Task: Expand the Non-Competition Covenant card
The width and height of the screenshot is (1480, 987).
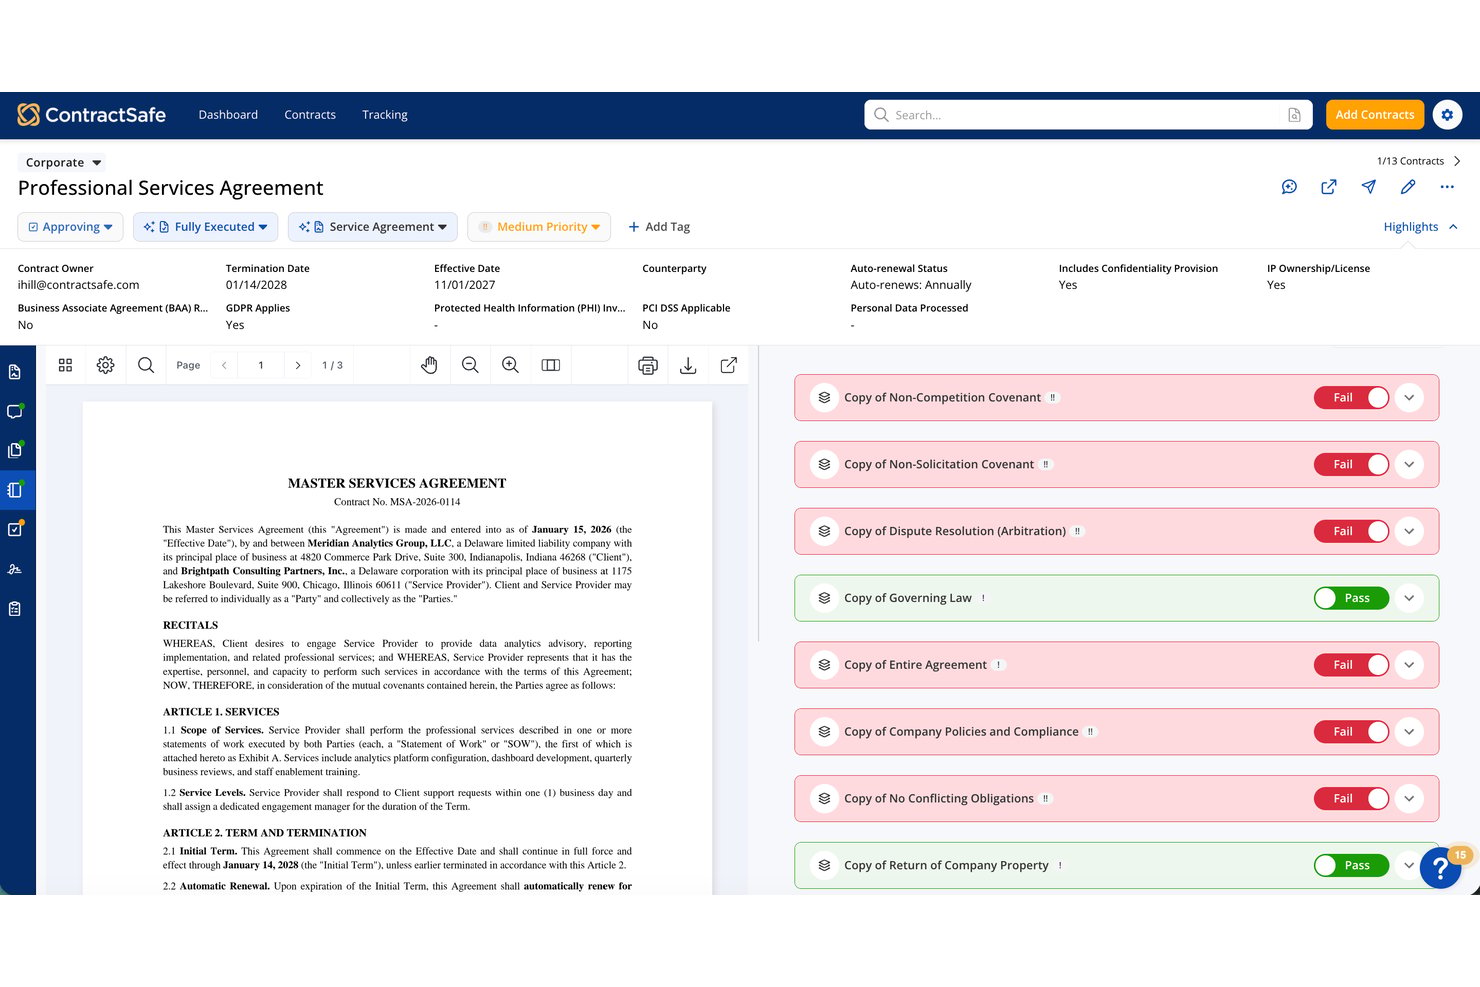Action: [1409, 397]
